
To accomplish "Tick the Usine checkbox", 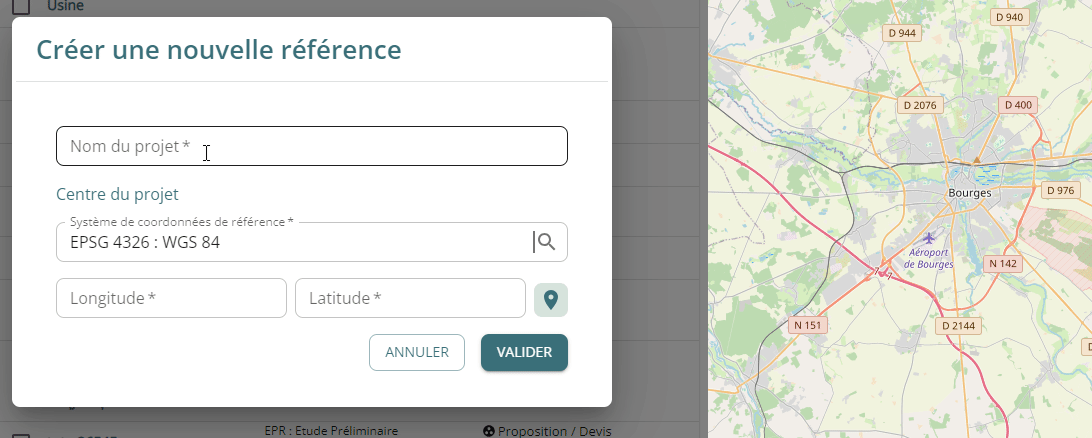I will point(22,6).
